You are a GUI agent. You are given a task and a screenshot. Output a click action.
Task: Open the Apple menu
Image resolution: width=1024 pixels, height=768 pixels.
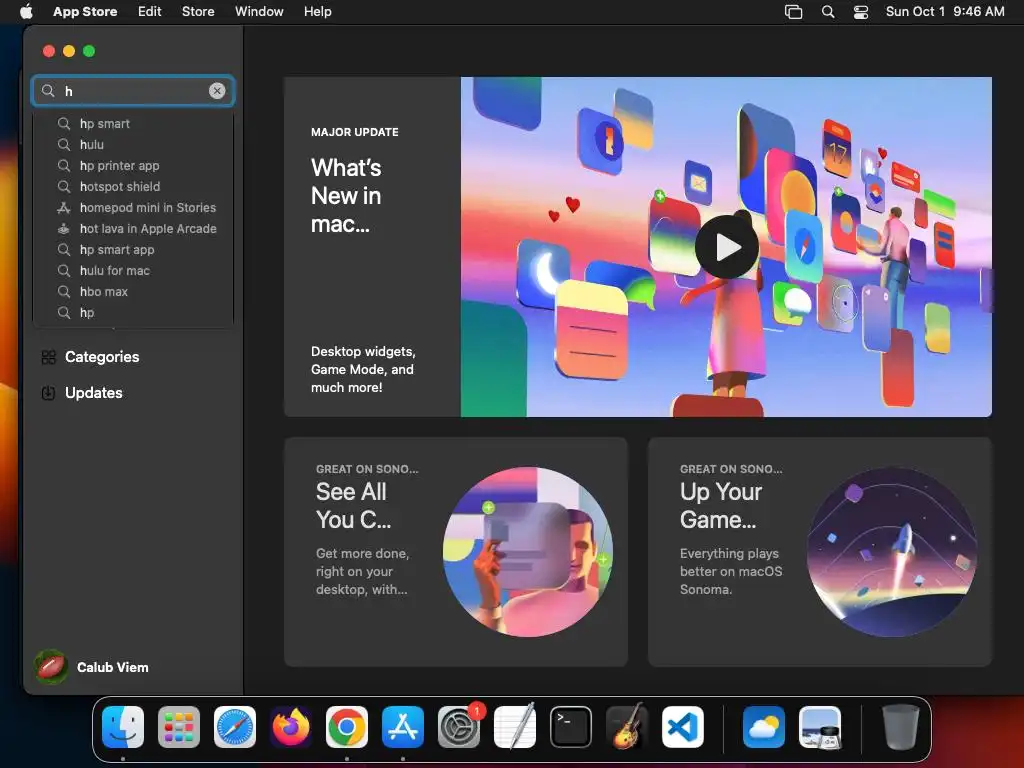click(26, 11)
